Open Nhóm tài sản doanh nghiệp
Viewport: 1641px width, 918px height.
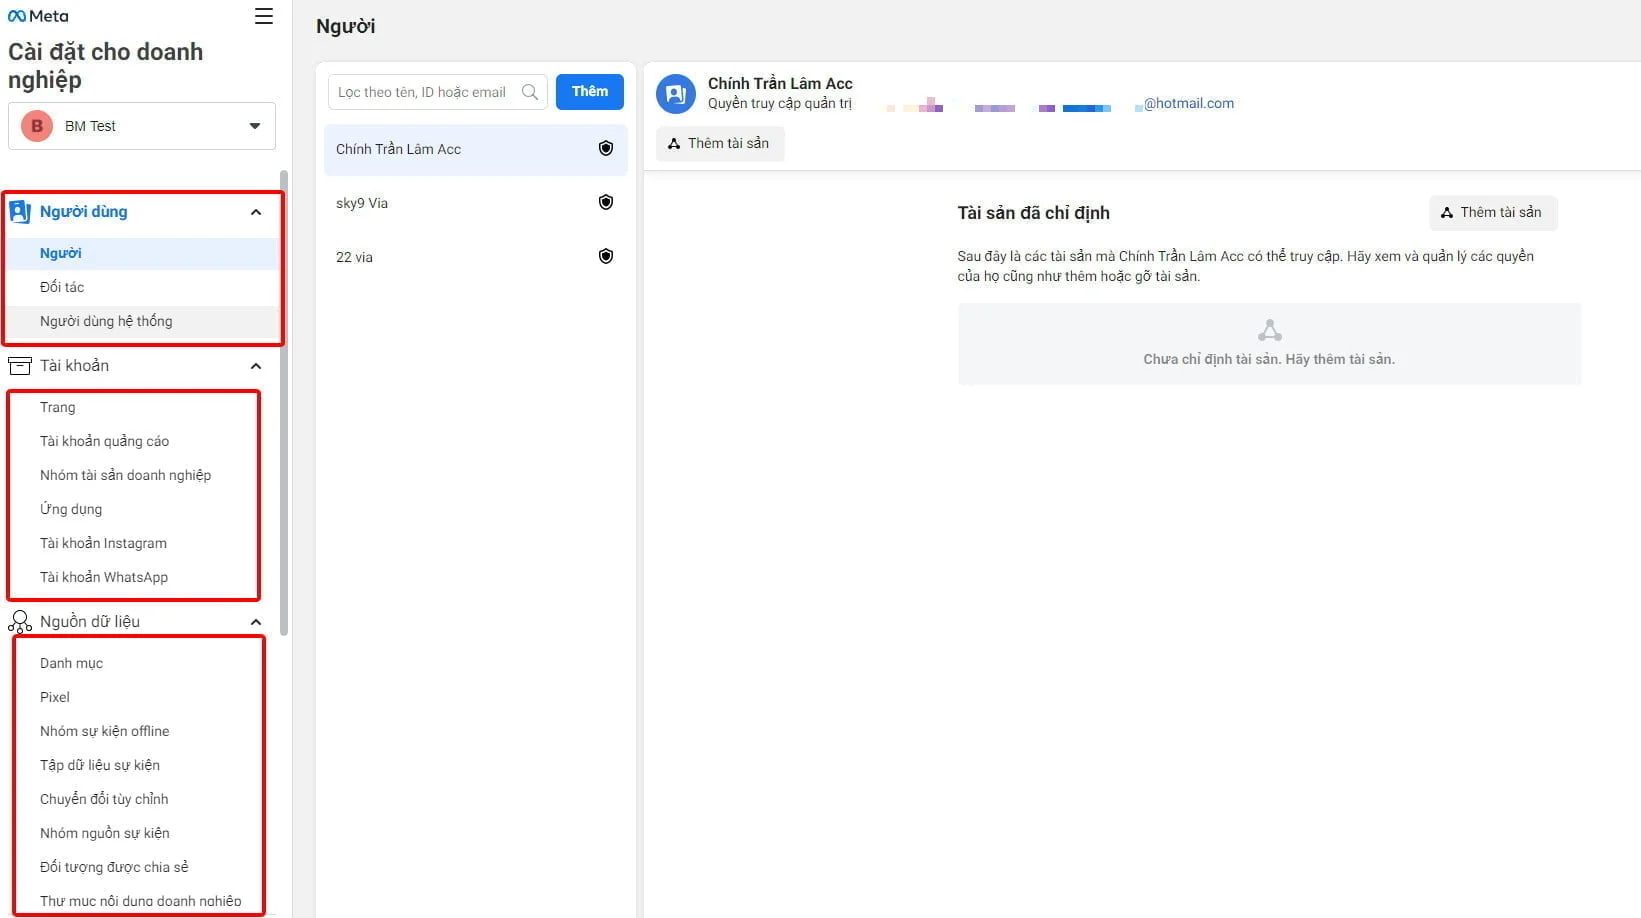(125, 475)
